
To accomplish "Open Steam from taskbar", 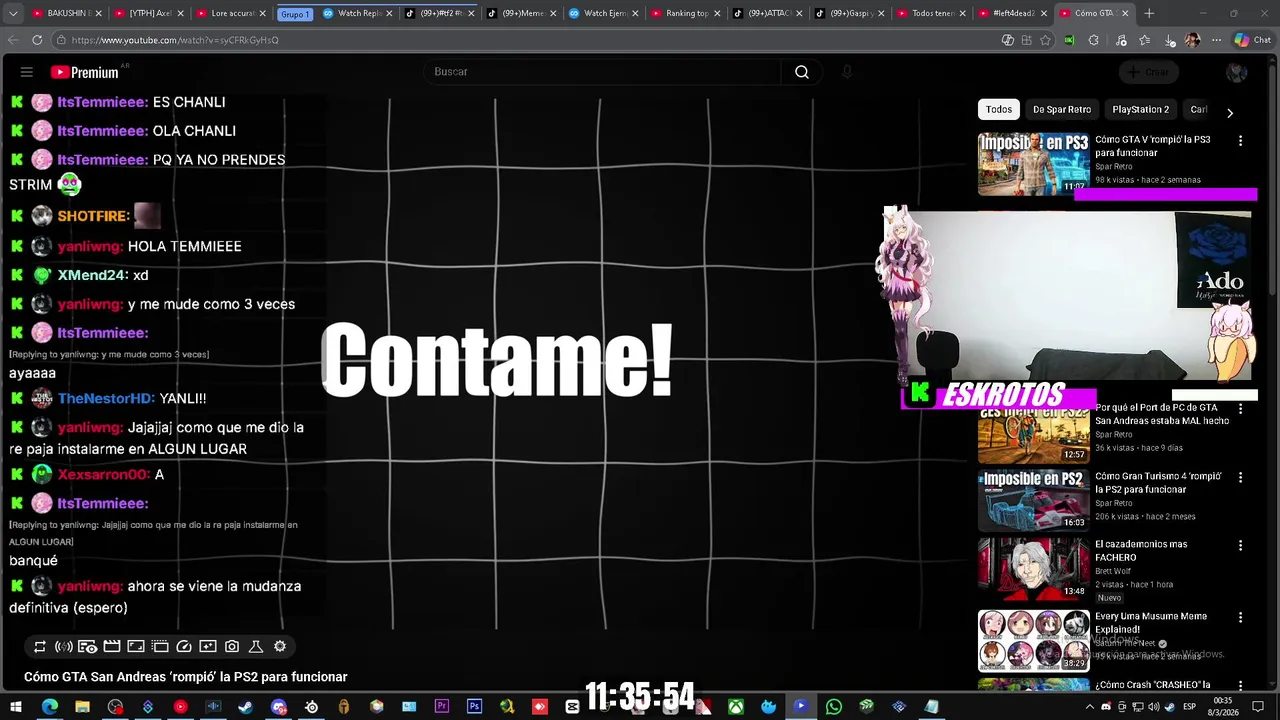I will coord(246,707).
